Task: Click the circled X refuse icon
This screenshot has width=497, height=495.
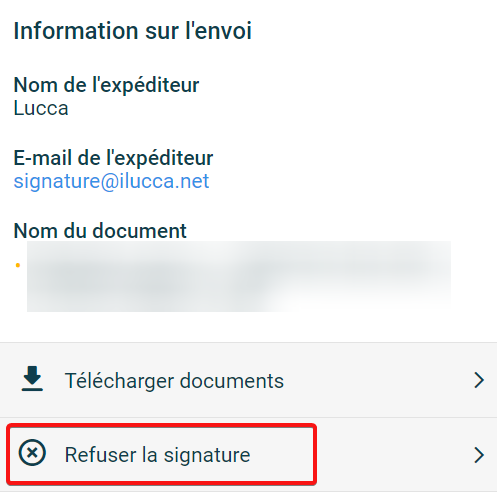Action: (32, 452)
